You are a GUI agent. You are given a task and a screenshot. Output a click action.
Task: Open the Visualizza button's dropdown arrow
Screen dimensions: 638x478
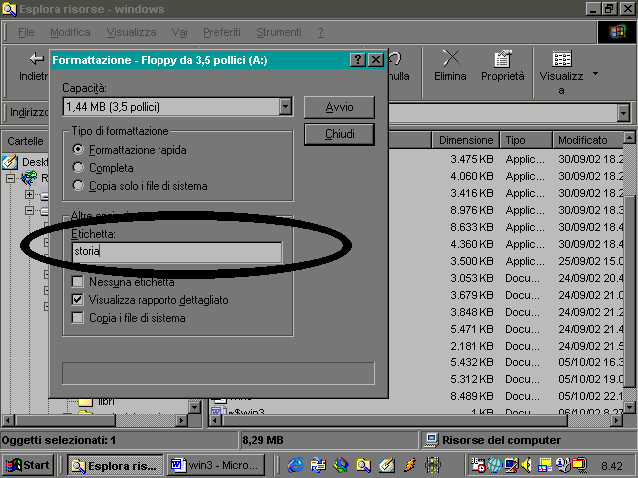pyautogui.click(x=595, y=74)
